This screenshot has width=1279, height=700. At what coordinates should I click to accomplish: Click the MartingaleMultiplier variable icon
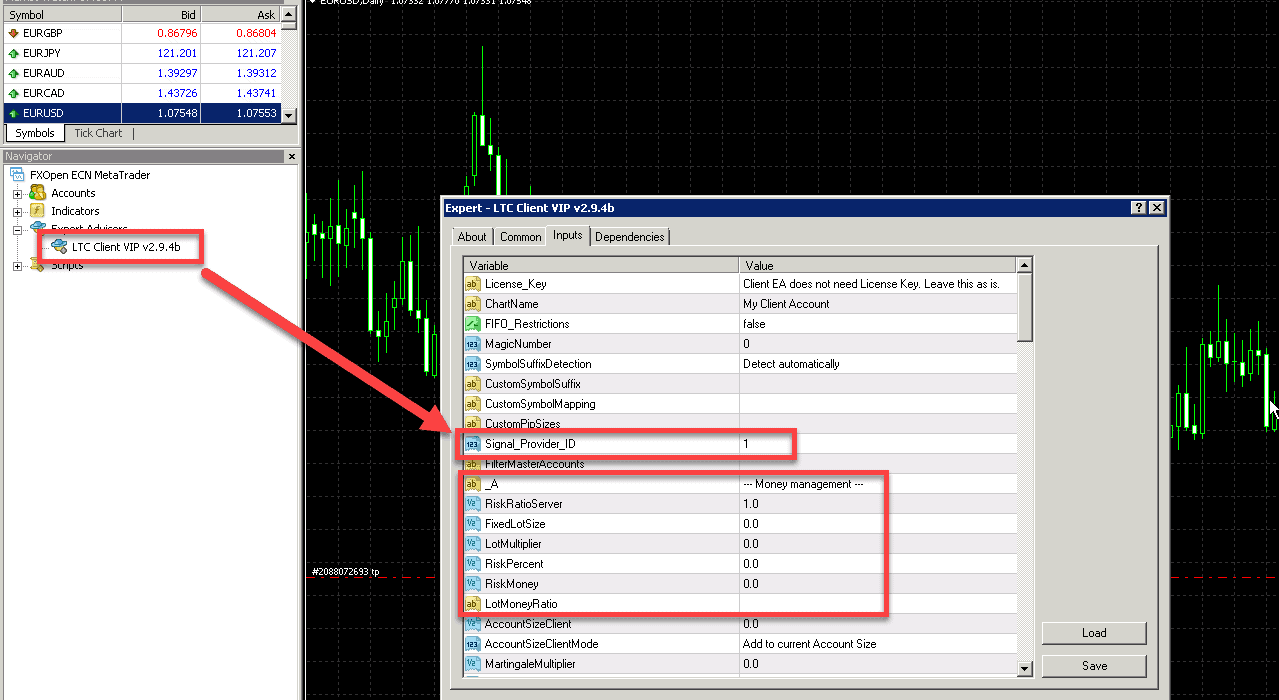pos(473,664)
